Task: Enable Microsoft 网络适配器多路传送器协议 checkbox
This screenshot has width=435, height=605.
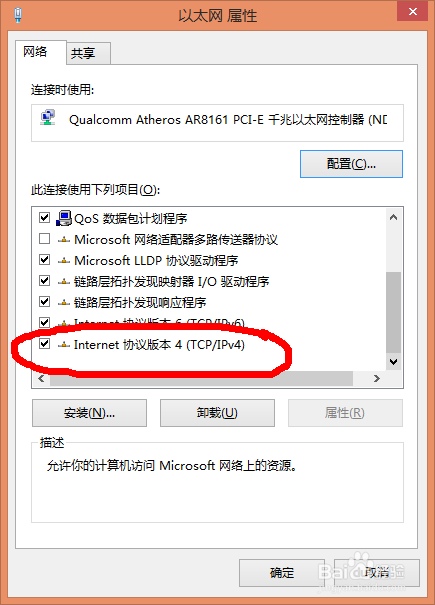Action: [45, 239]
